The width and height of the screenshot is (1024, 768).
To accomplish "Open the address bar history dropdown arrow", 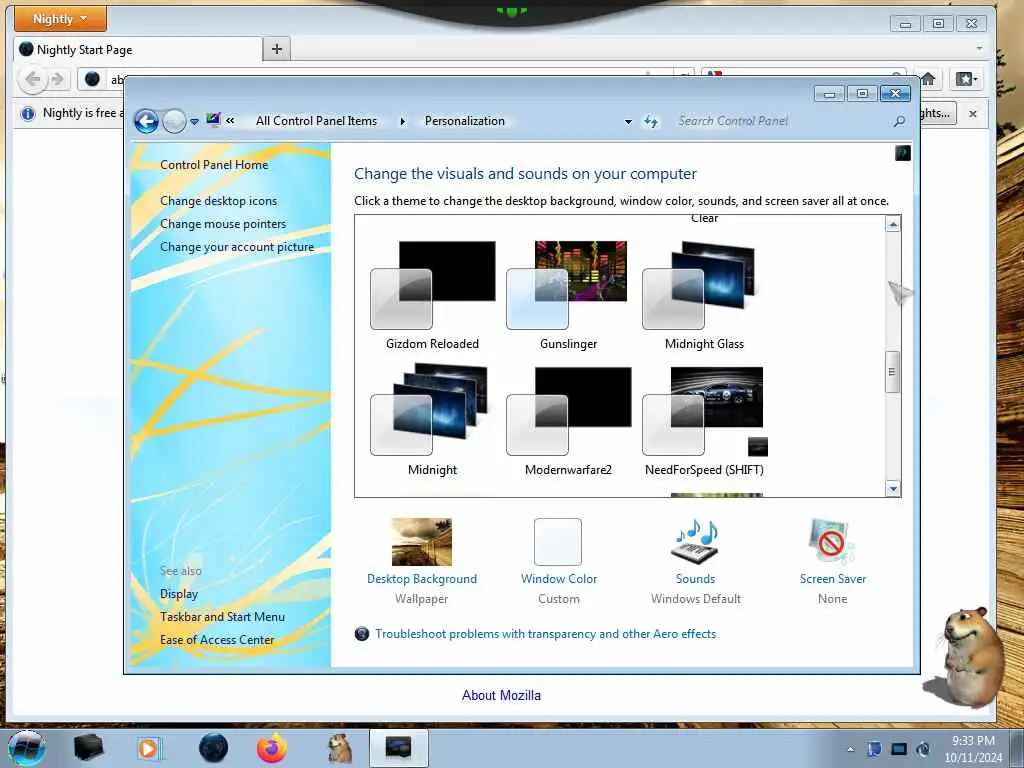I will tap(628, 121).
